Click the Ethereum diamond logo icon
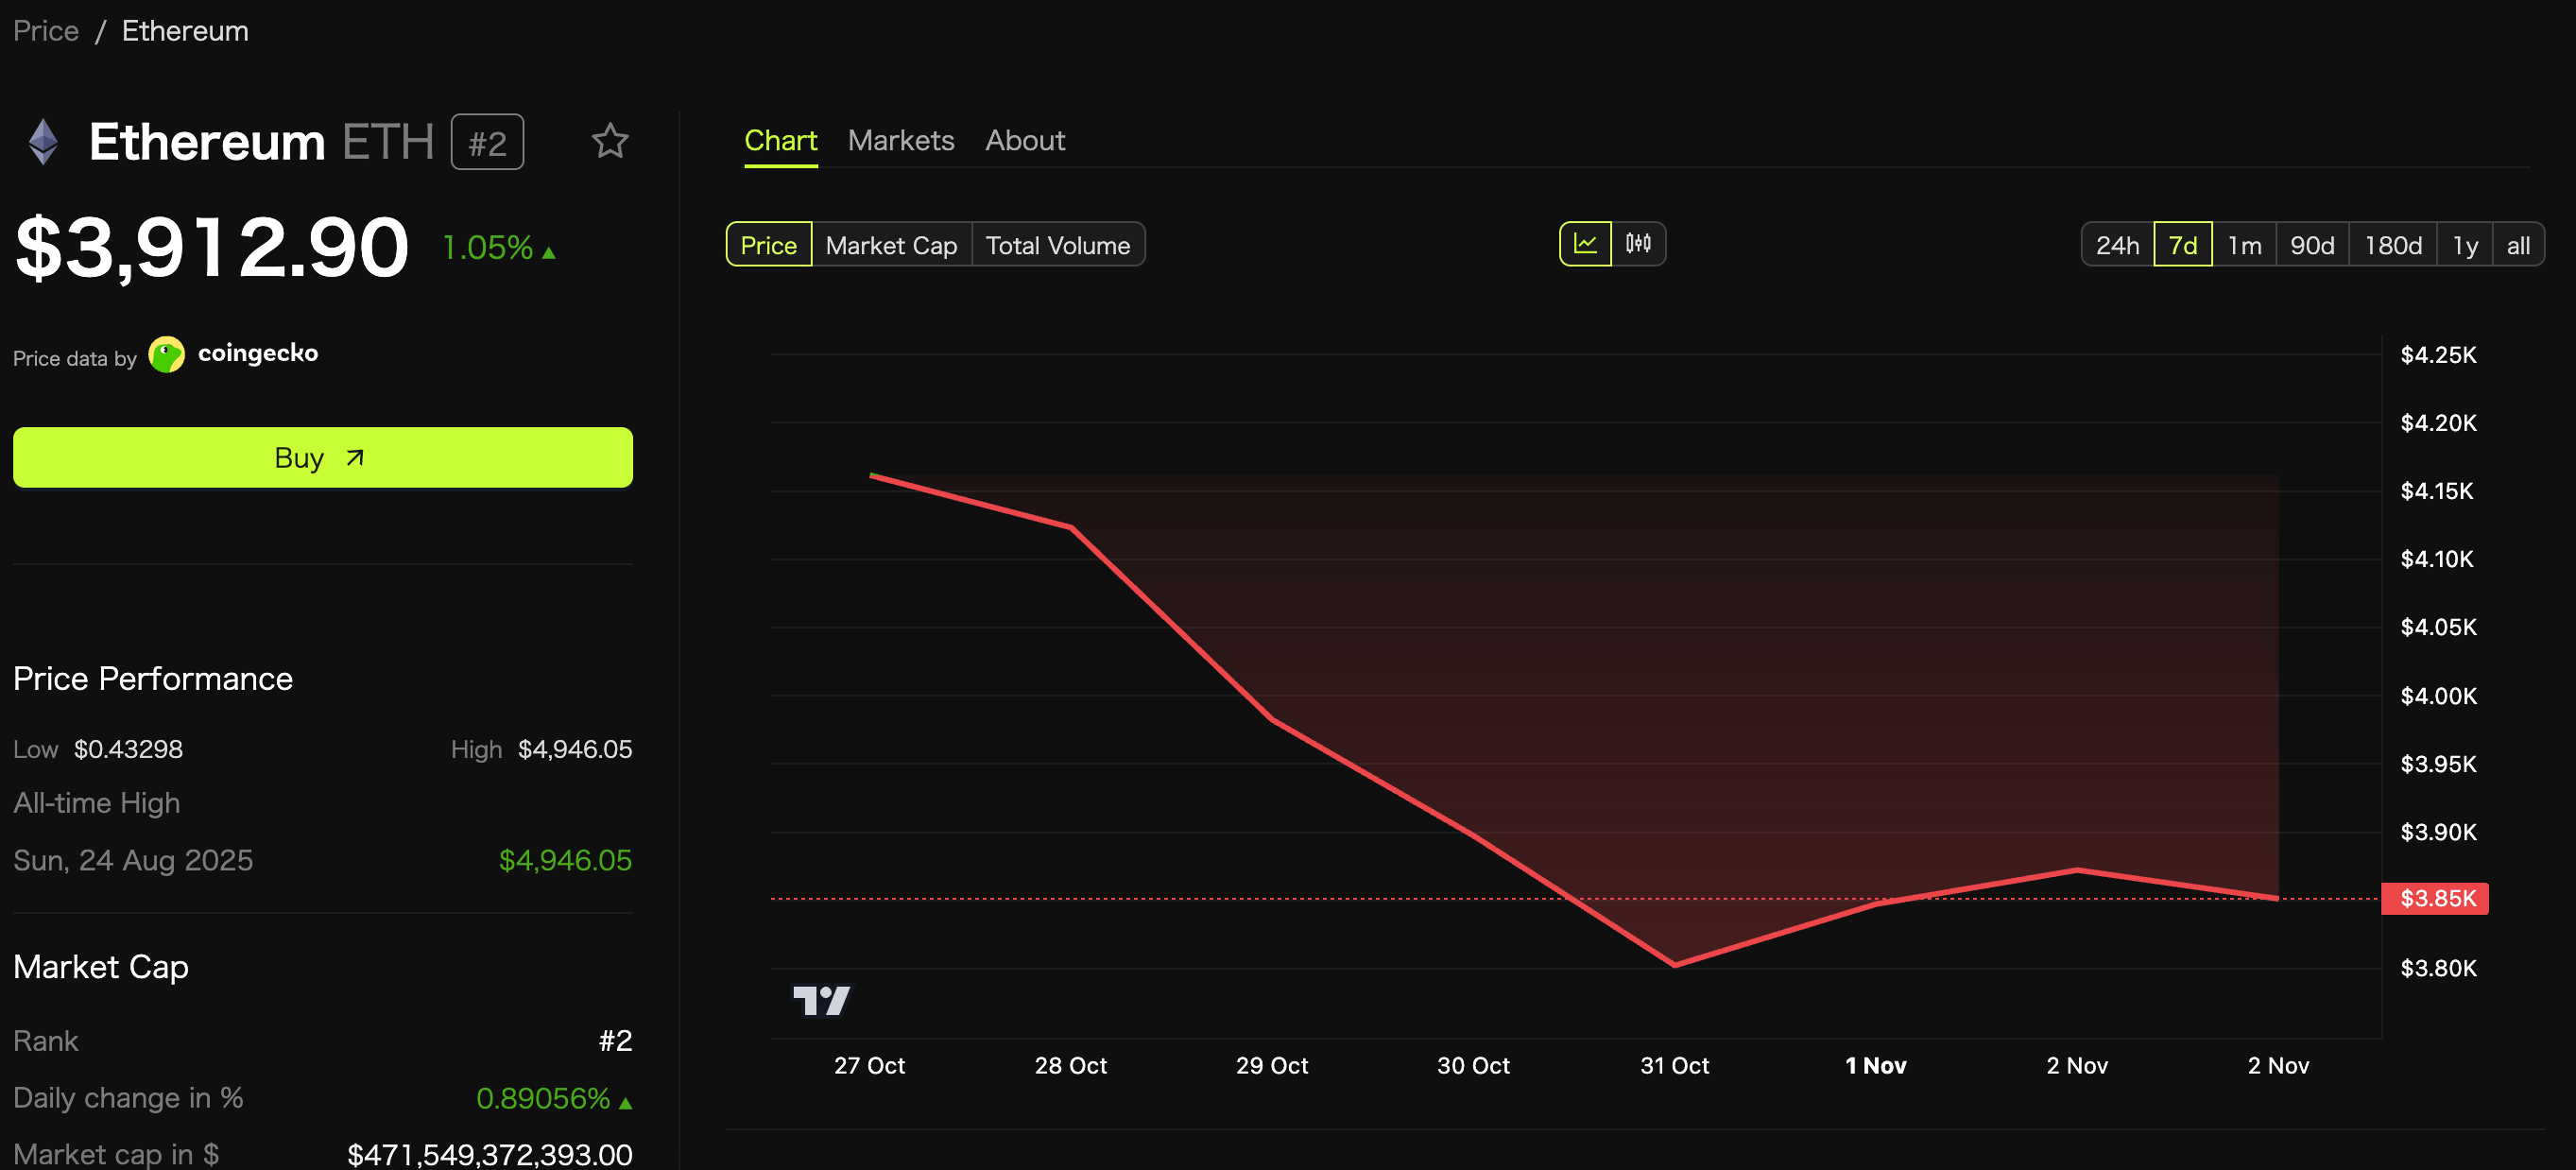Image resolution: width=2576 pixels, height=1170 pixels. pyautogui.click(x=43, y=142)
